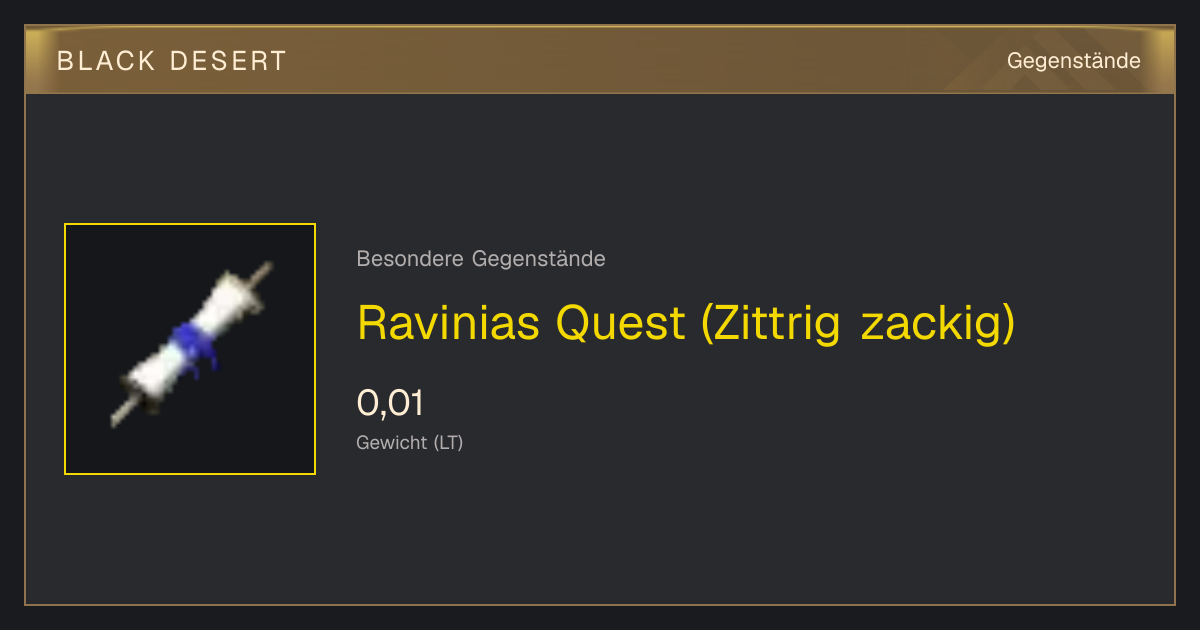Select the Besondere Gegenstände category text
The width and height of the screenshot is (1200, 630).
click(x=481, y=259)
